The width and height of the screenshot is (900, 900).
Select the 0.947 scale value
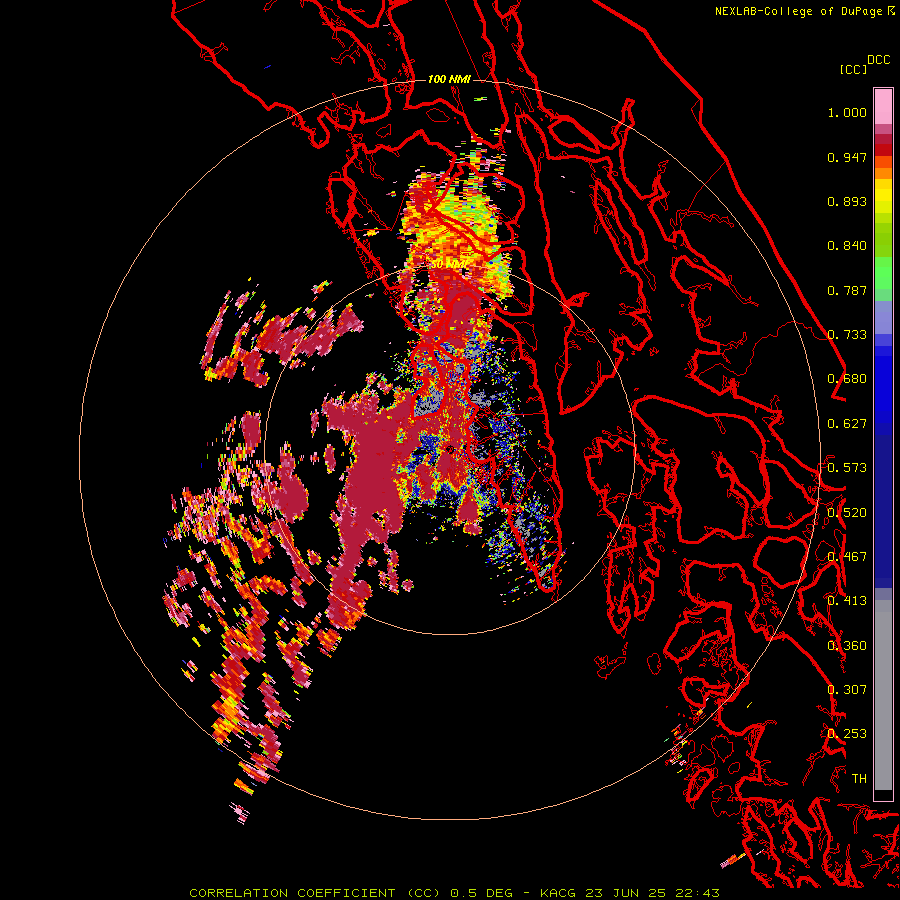pos(847,157)
